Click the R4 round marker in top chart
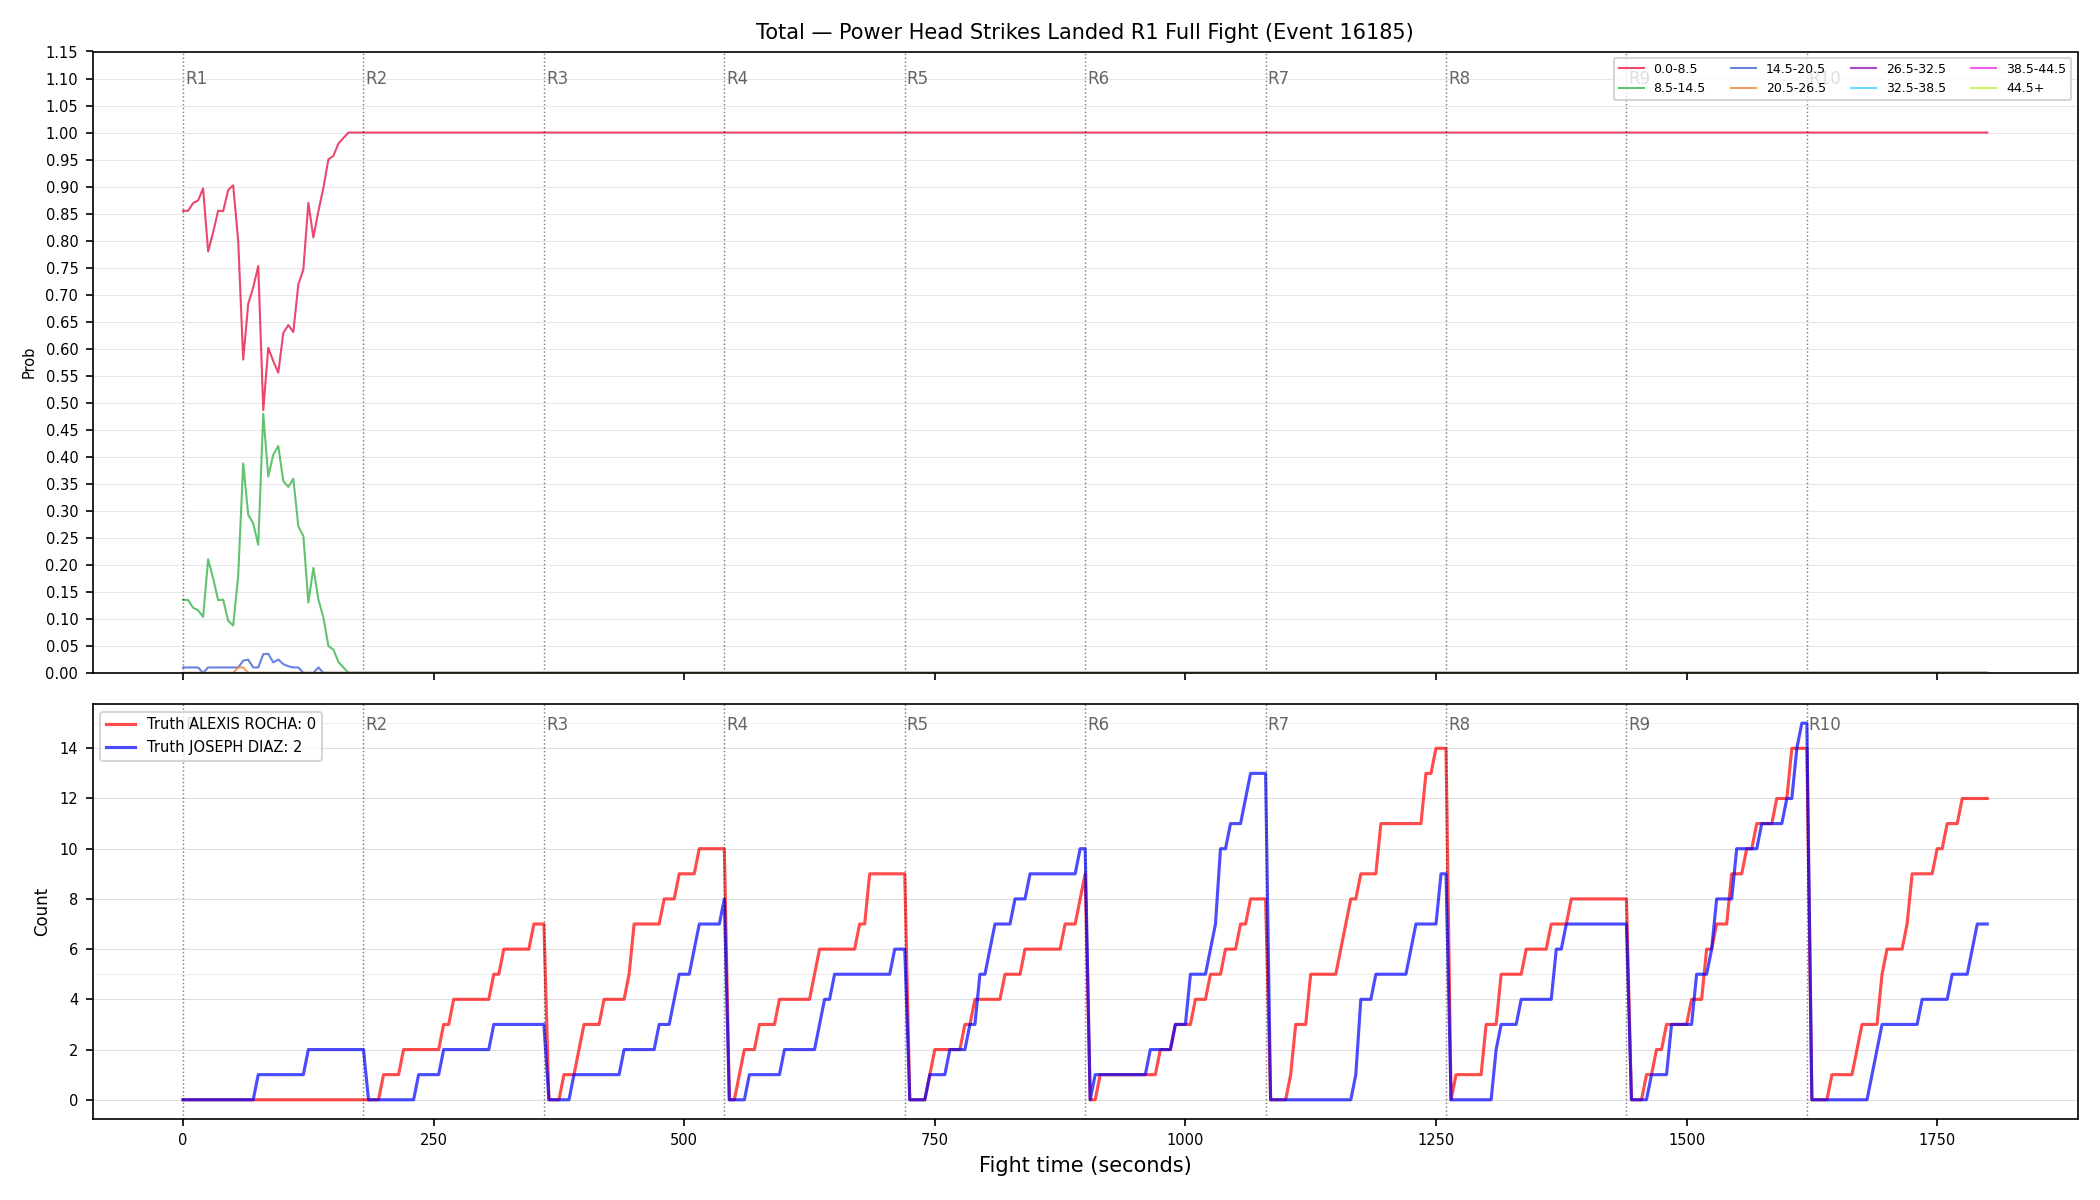The height and width of the screenshot is (1200, 2100). (737, 78)
